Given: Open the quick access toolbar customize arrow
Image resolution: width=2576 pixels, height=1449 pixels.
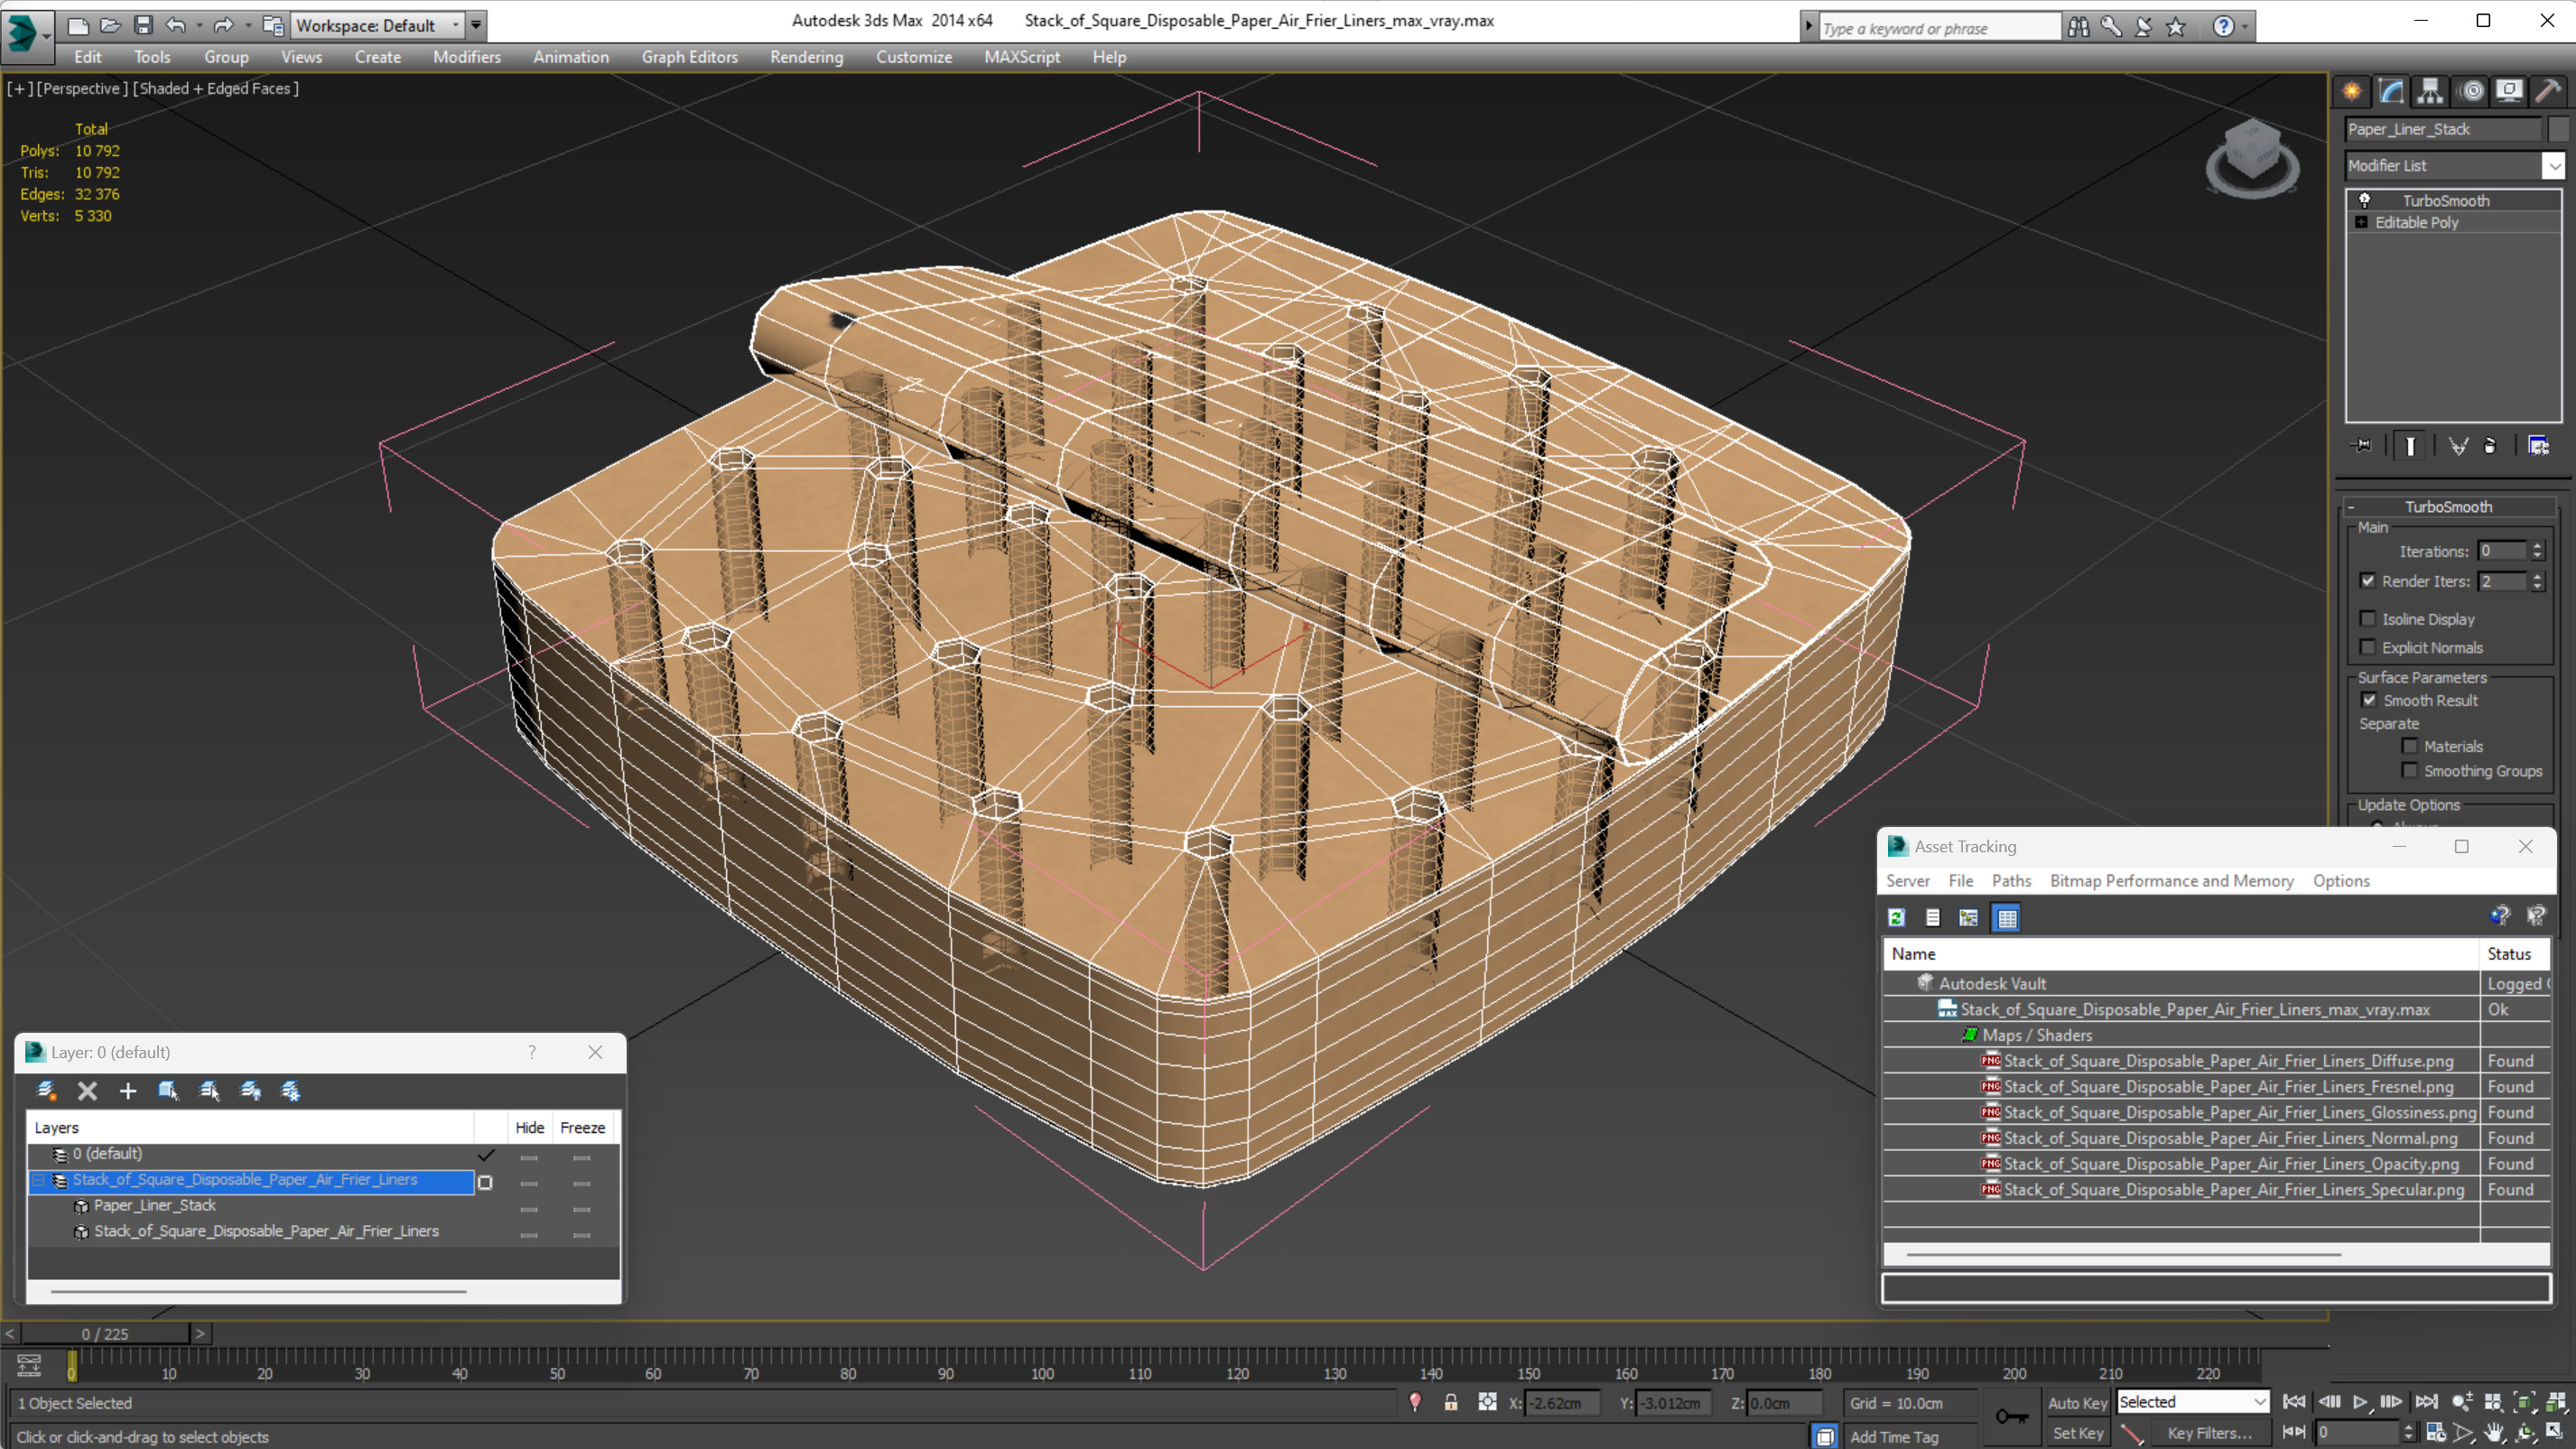Looking at the screenshot, I should click(476, 25).
